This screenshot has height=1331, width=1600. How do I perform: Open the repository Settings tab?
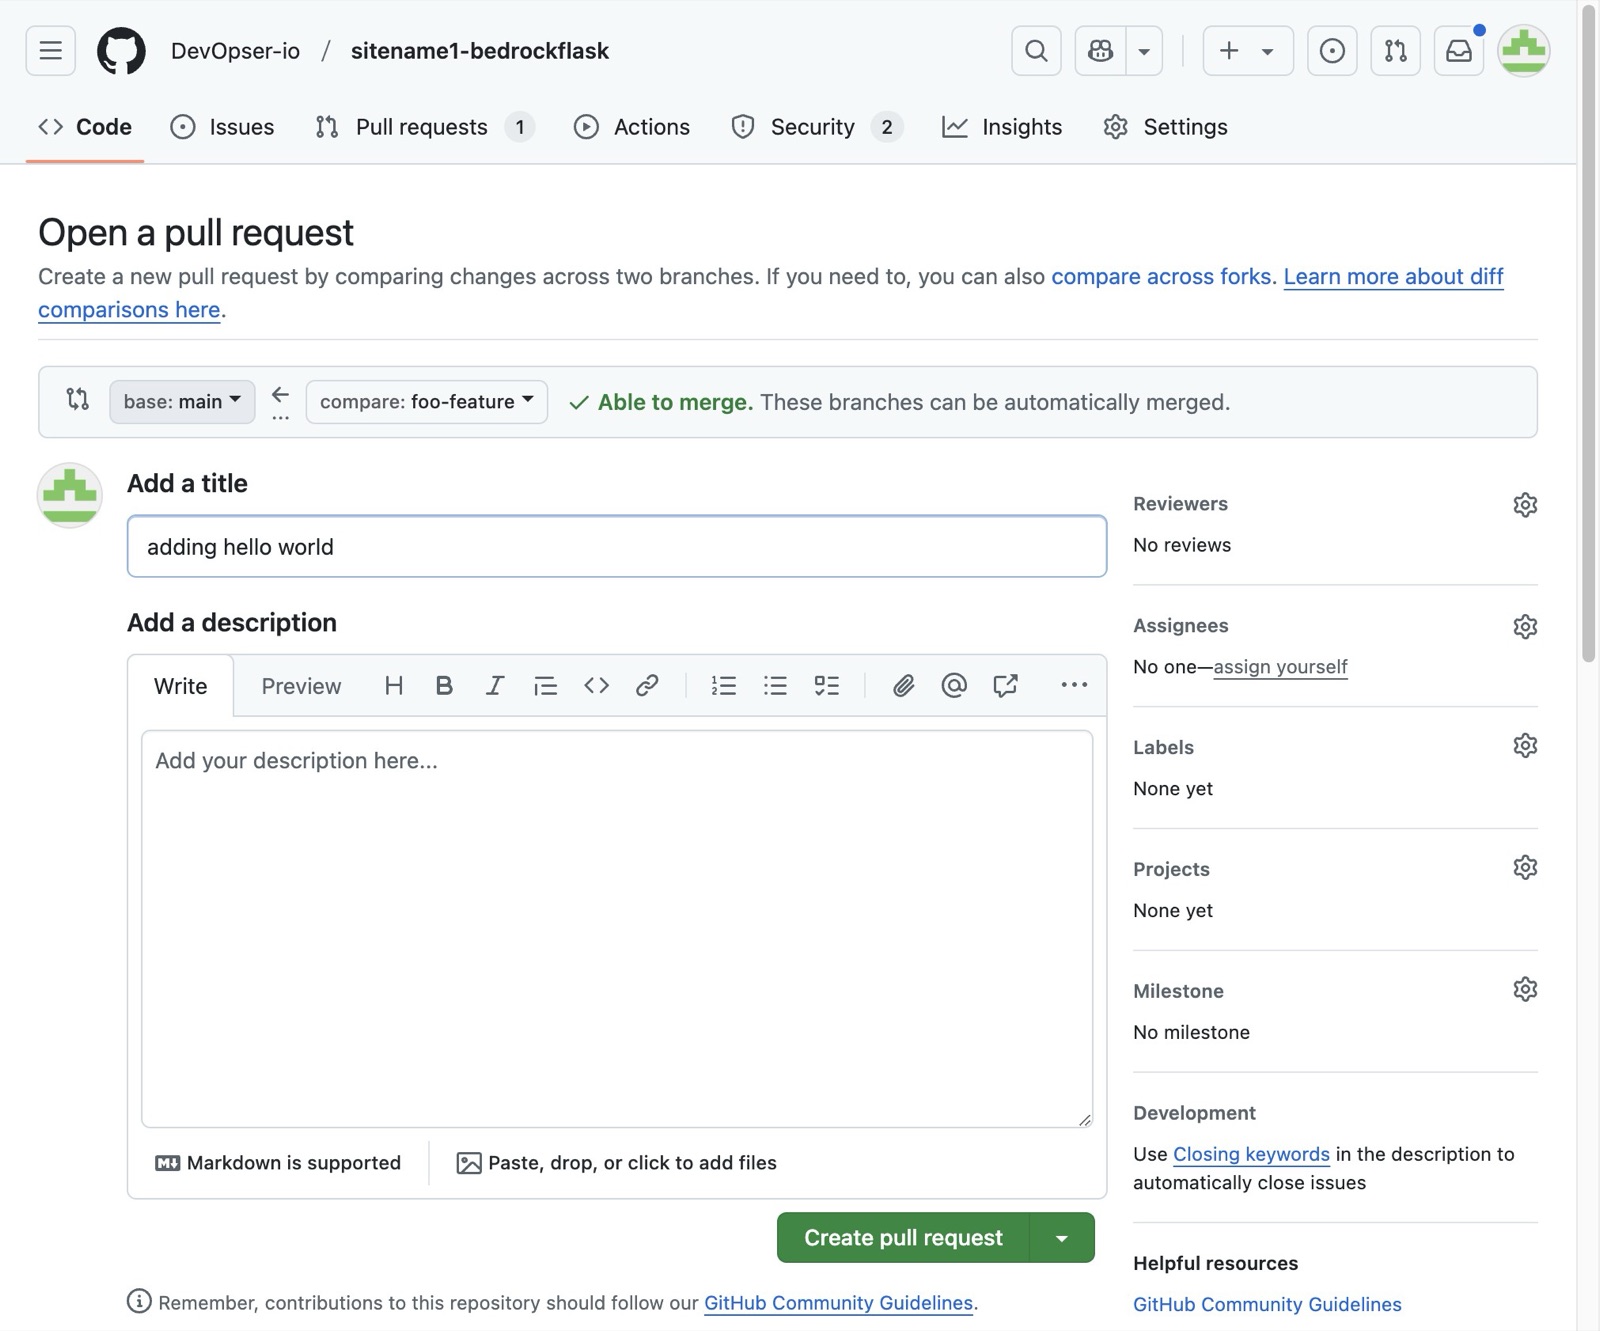(1165, 127)
